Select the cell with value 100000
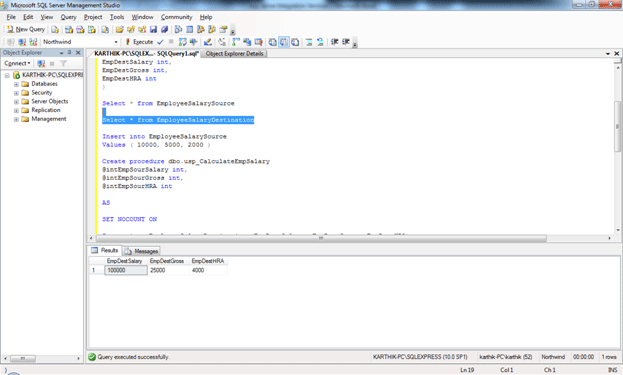This screenshot has height=375, width=623. pos(126,270)
